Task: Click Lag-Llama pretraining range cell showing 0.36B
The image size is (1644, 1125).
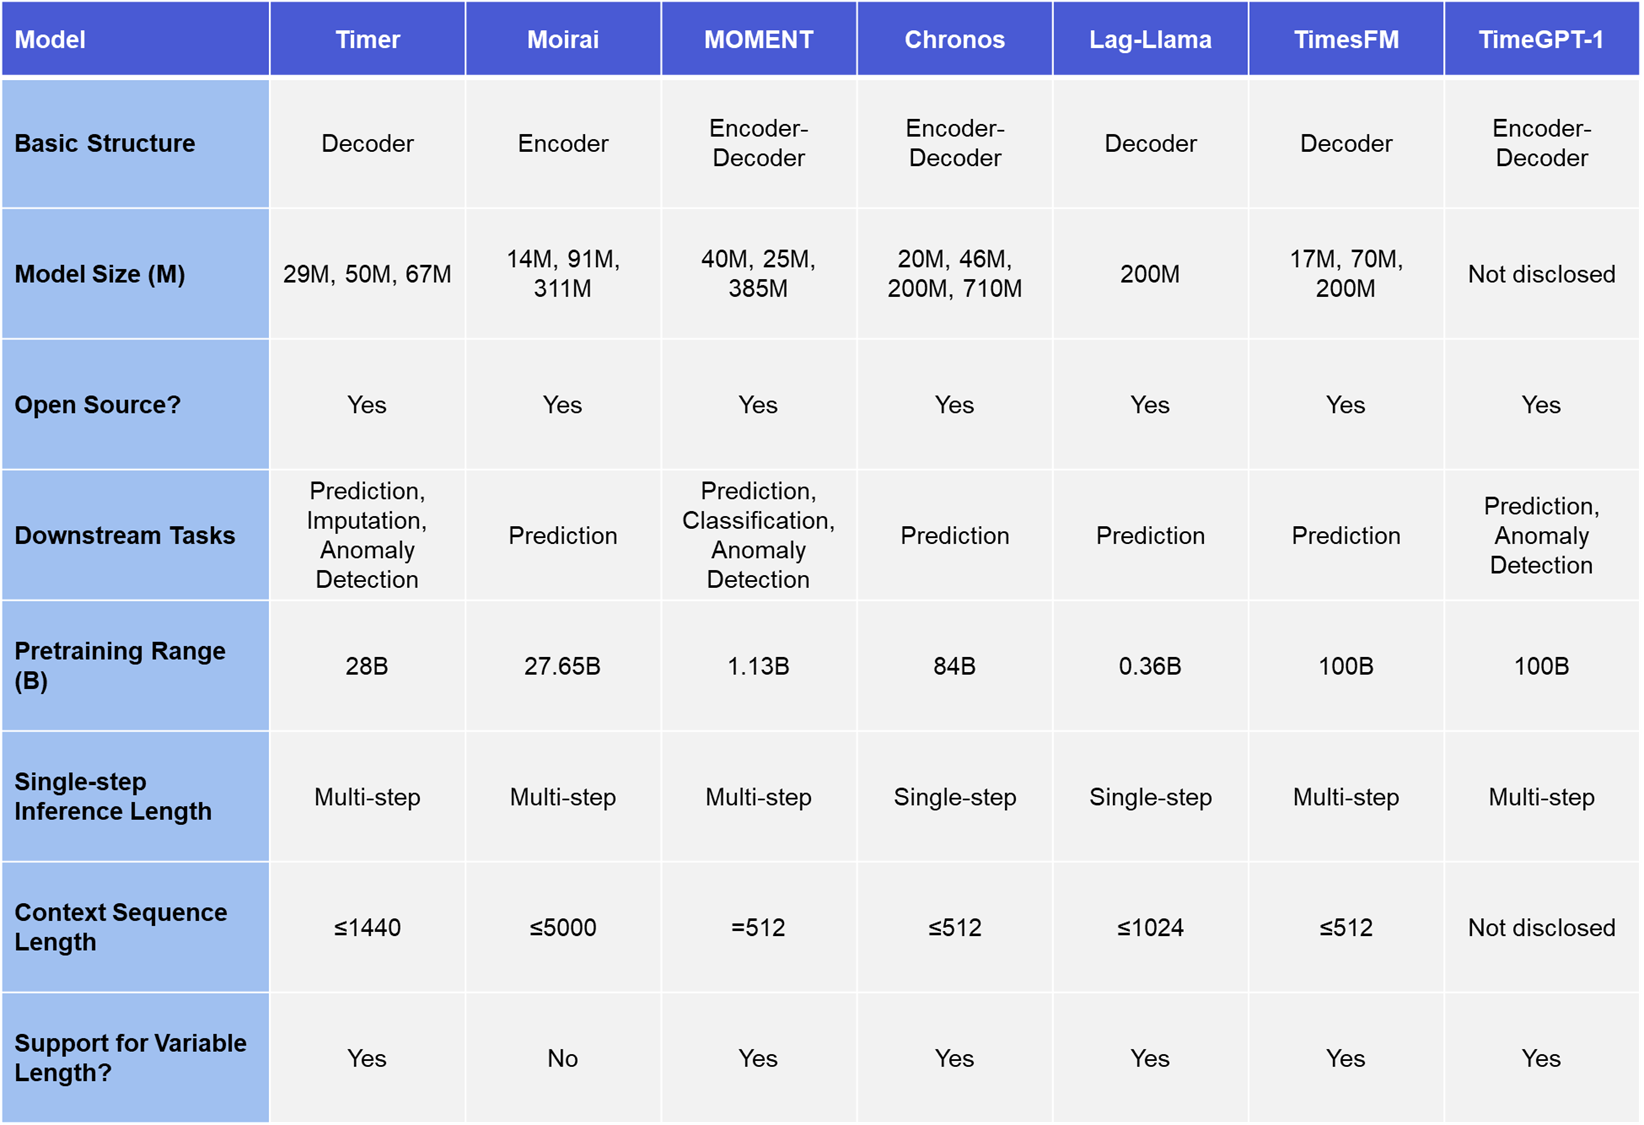Action: point(1150,665)
